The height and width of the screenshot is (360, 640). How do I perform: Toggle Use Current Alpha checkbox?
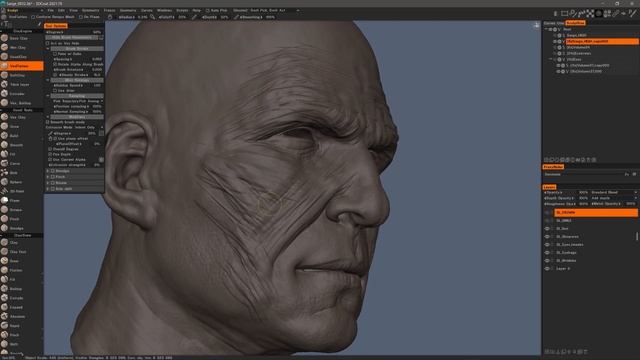point(50,160)
